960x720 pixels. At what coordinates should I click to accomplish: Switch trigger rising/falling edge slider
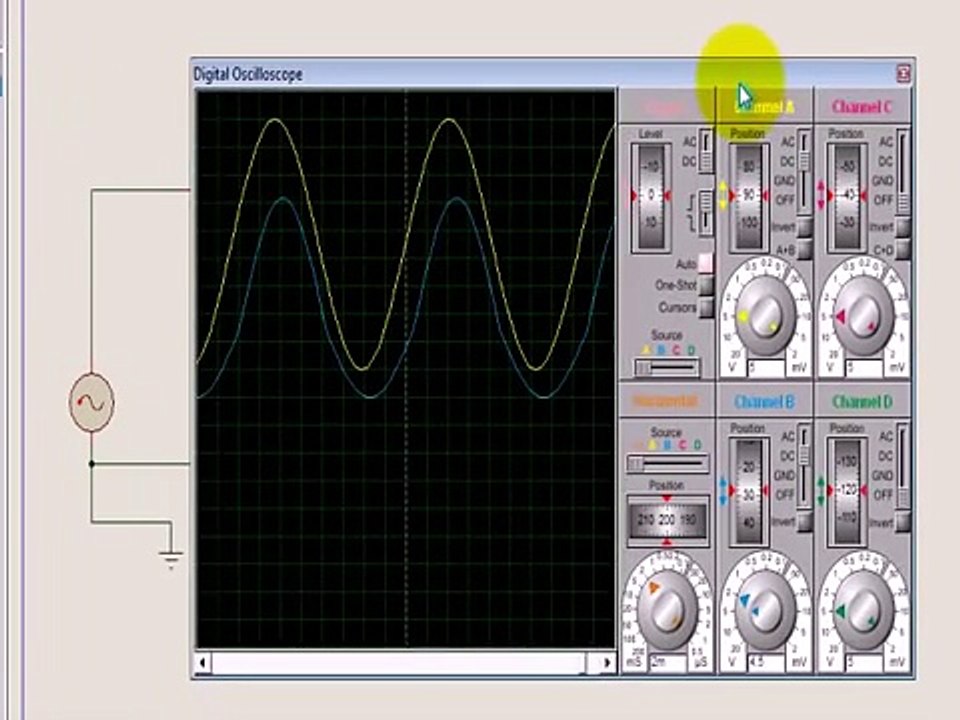coord(707,212)
